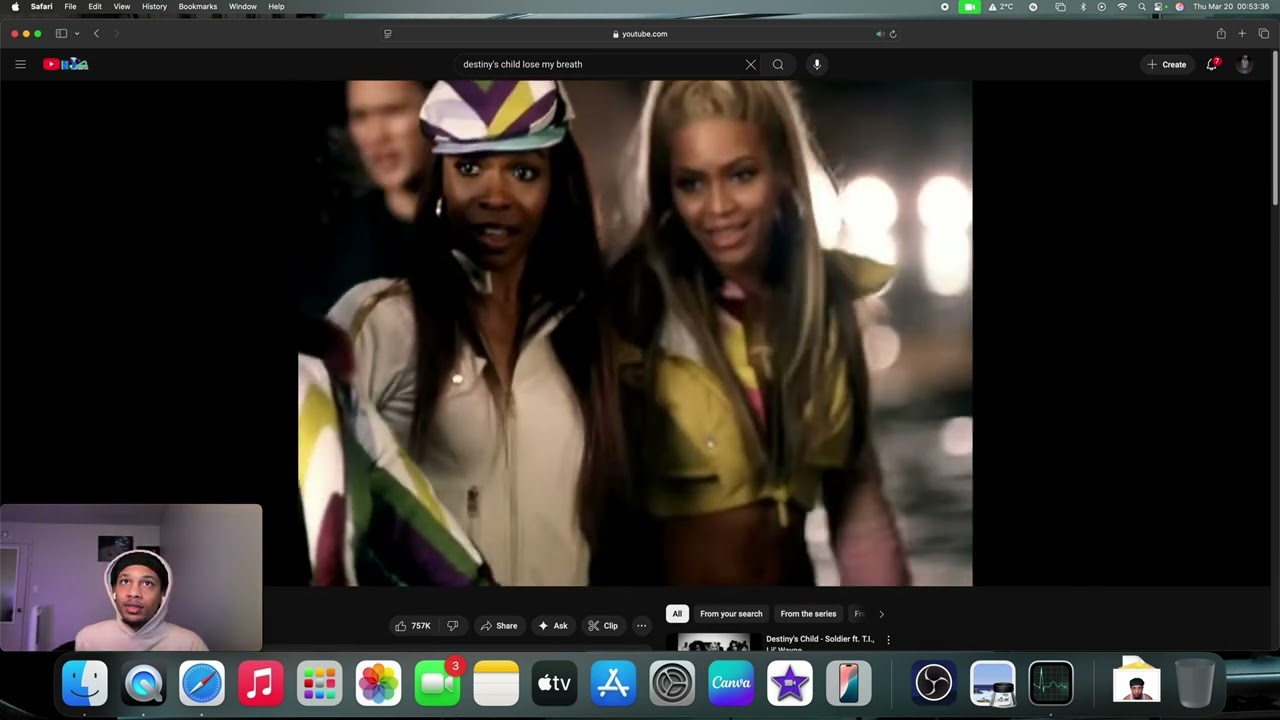Screen dimensions: 1280x720
Task: Click the YouTube logo to go home
Action: pyautogui.click(x=65, y=64)
